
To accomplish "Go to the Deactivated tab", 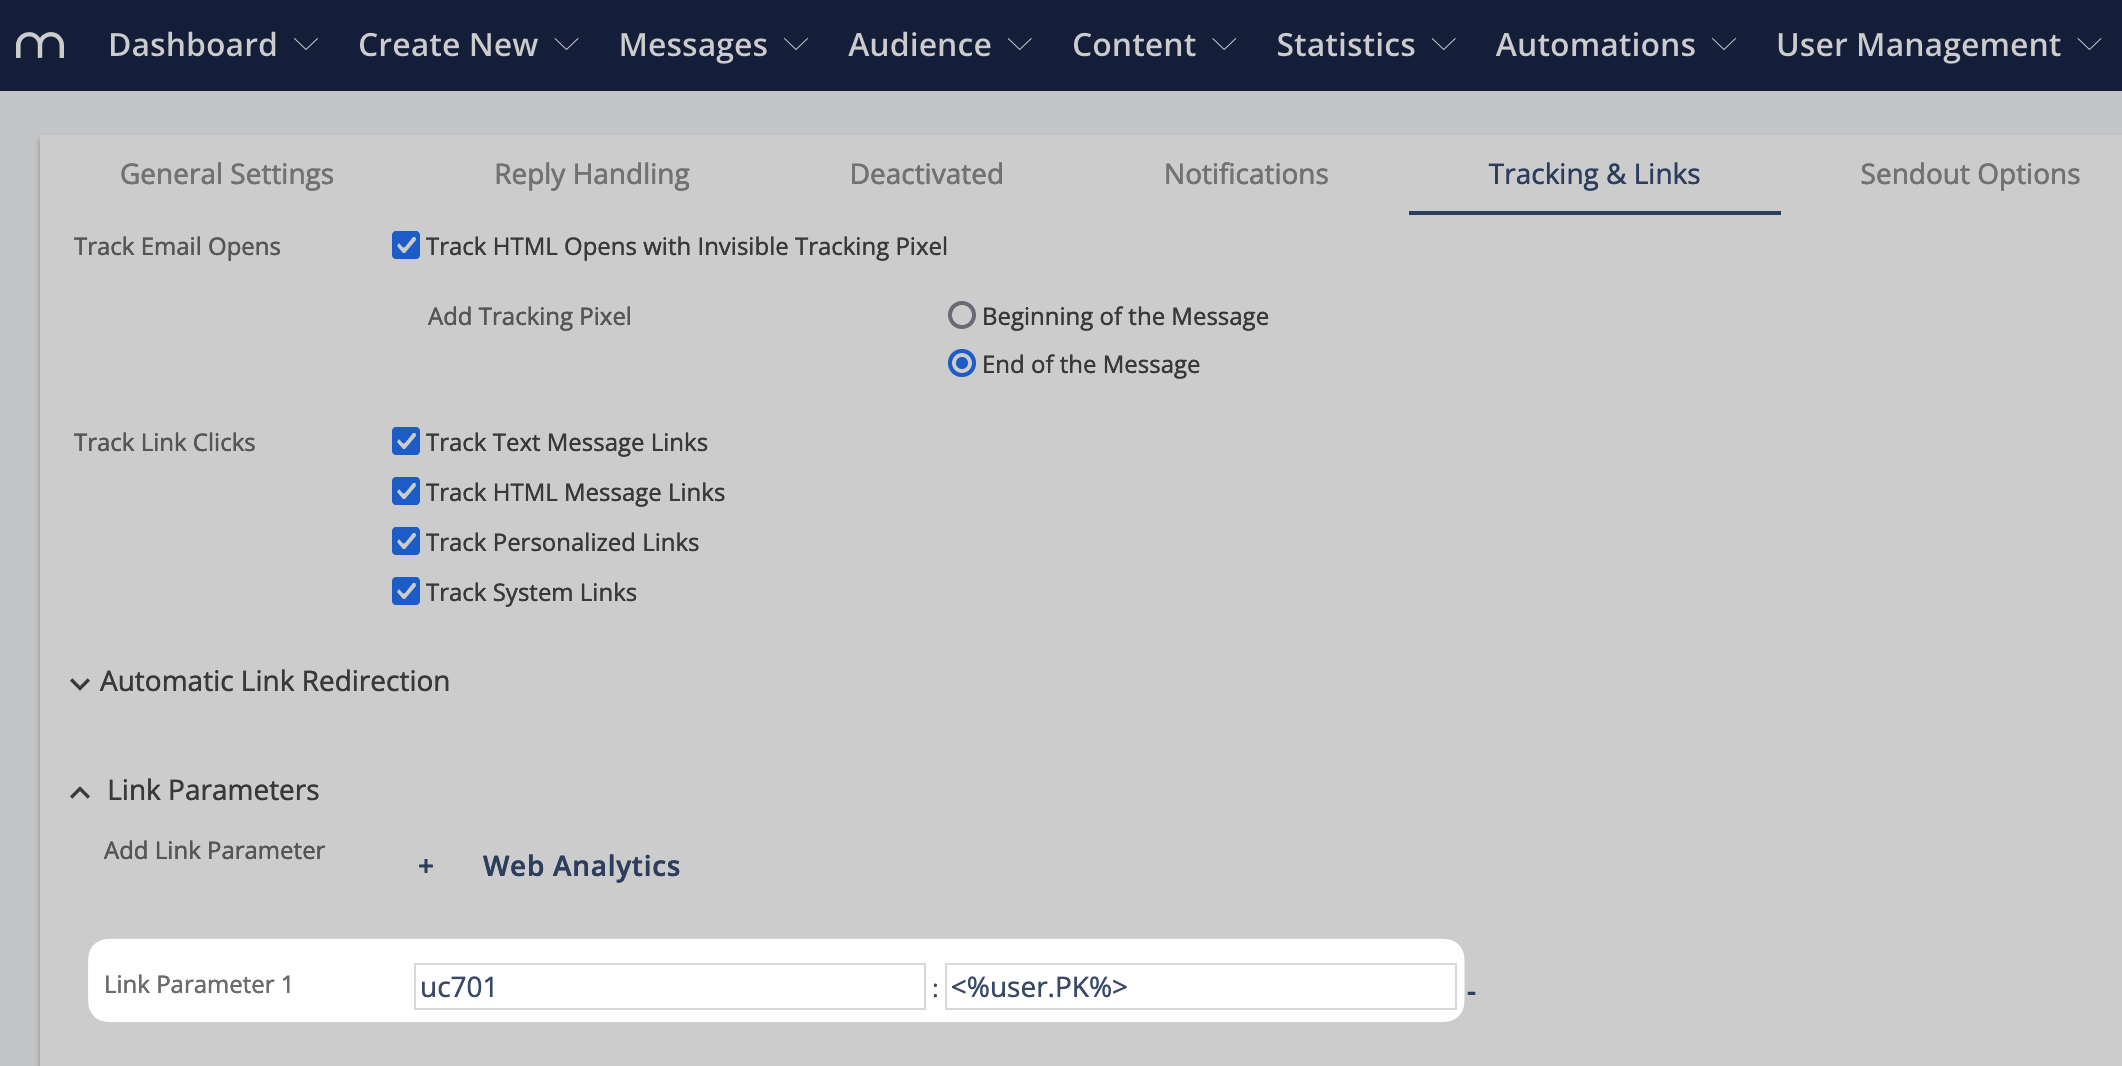I will pyautogui.click(x=926, y=174).
